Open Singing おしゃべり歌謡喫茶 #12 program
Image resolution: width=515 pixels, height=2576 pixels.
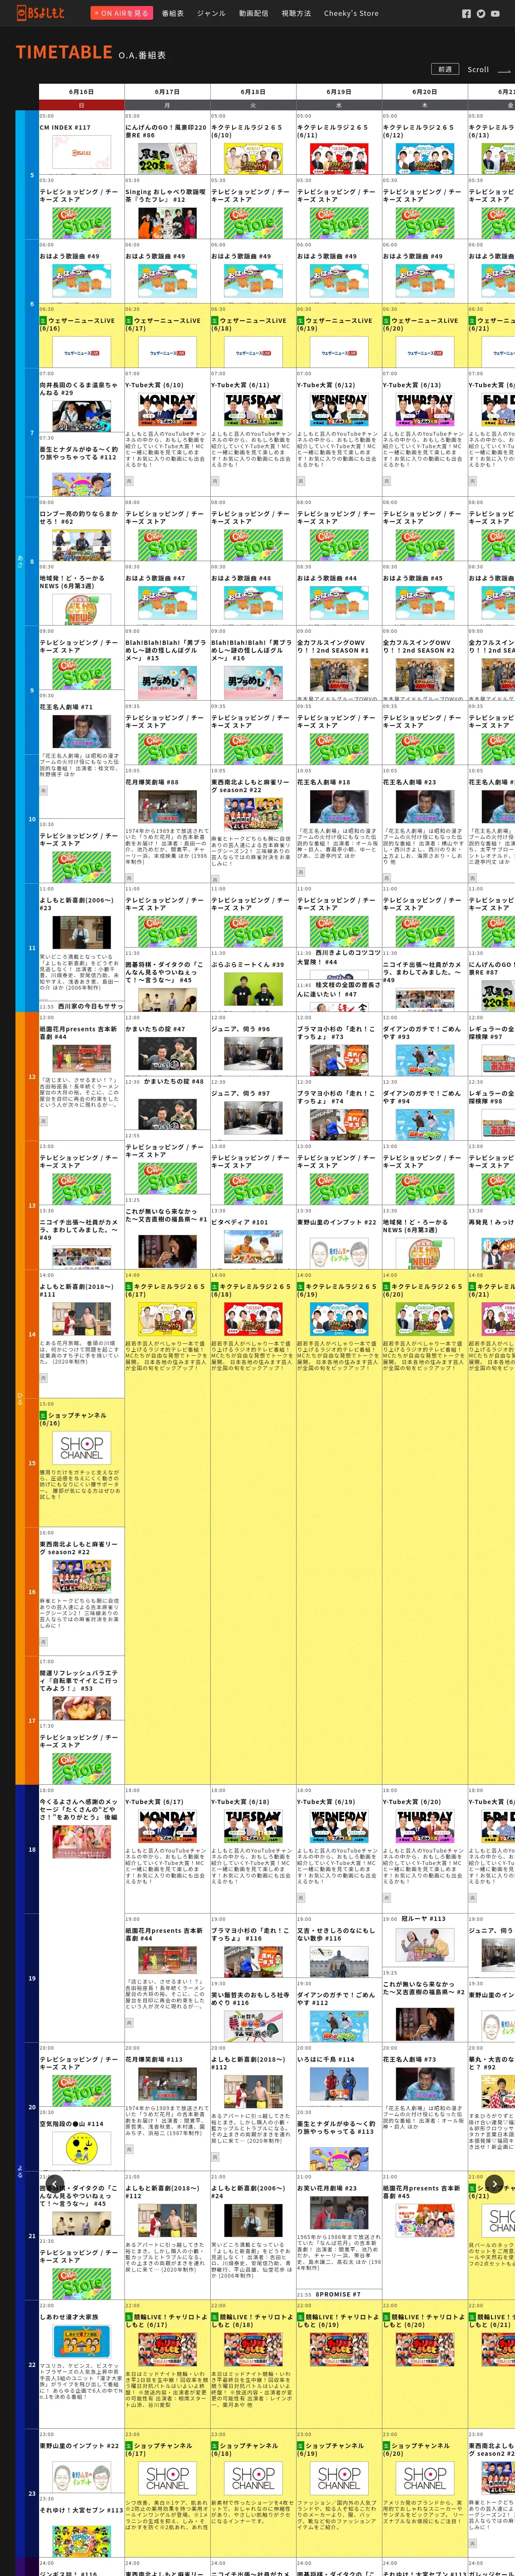click(x=167, y=208)
